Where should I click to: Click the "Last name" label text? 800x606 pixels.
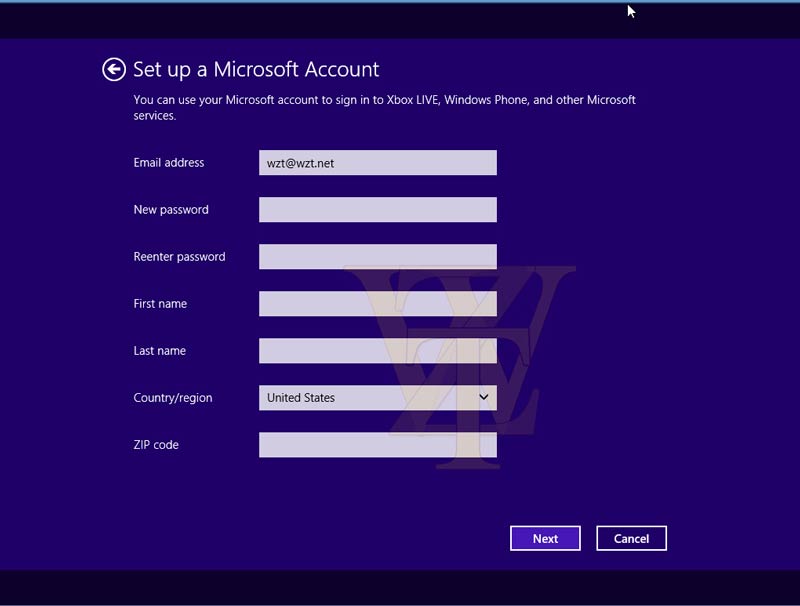pos(160,351)
